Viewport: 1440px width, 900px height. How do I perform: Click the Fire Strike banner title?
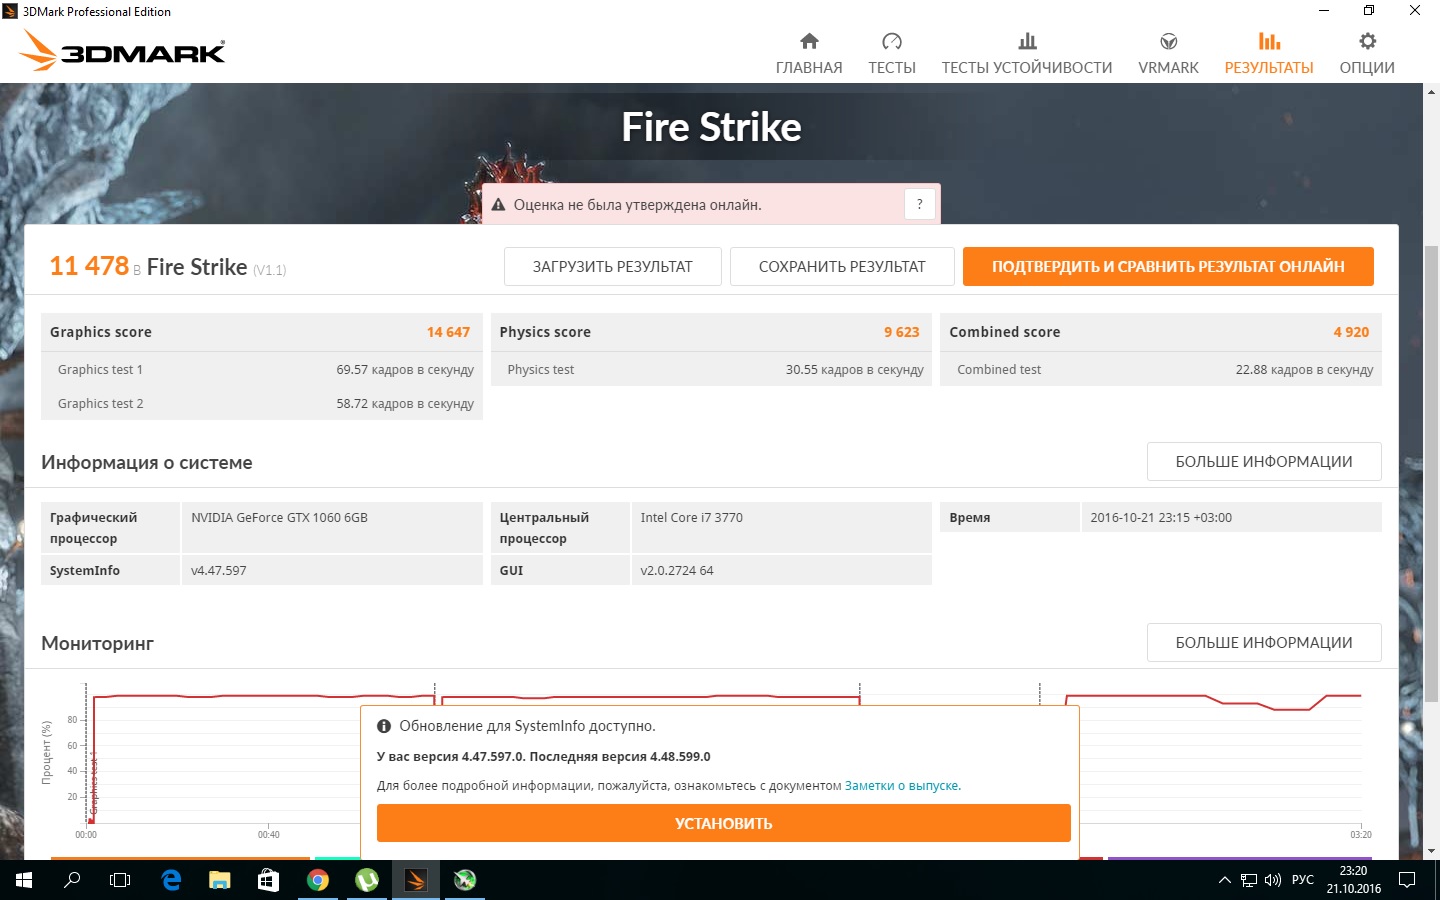tap(711, 127)
